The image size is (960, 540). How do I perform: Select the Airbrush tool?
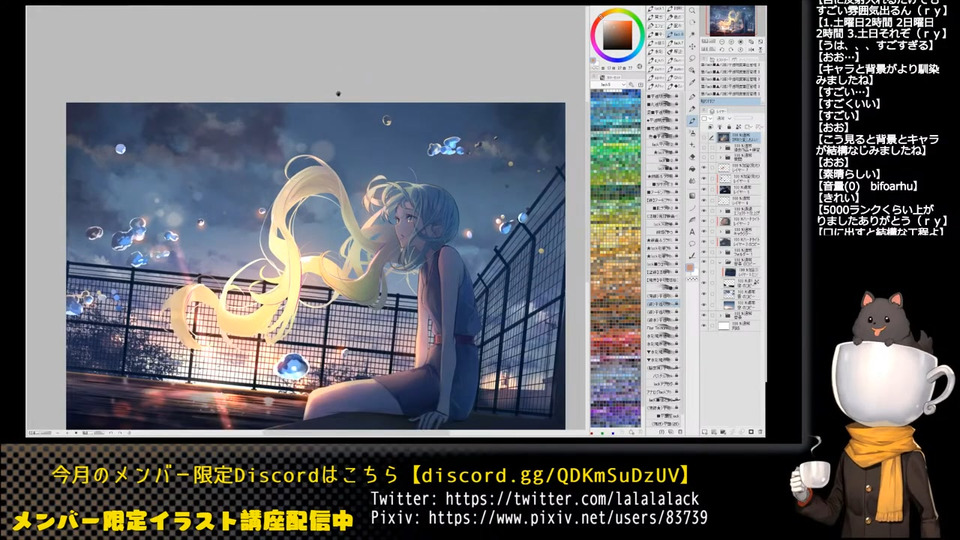pyautogui.click(x=692, y=132)
